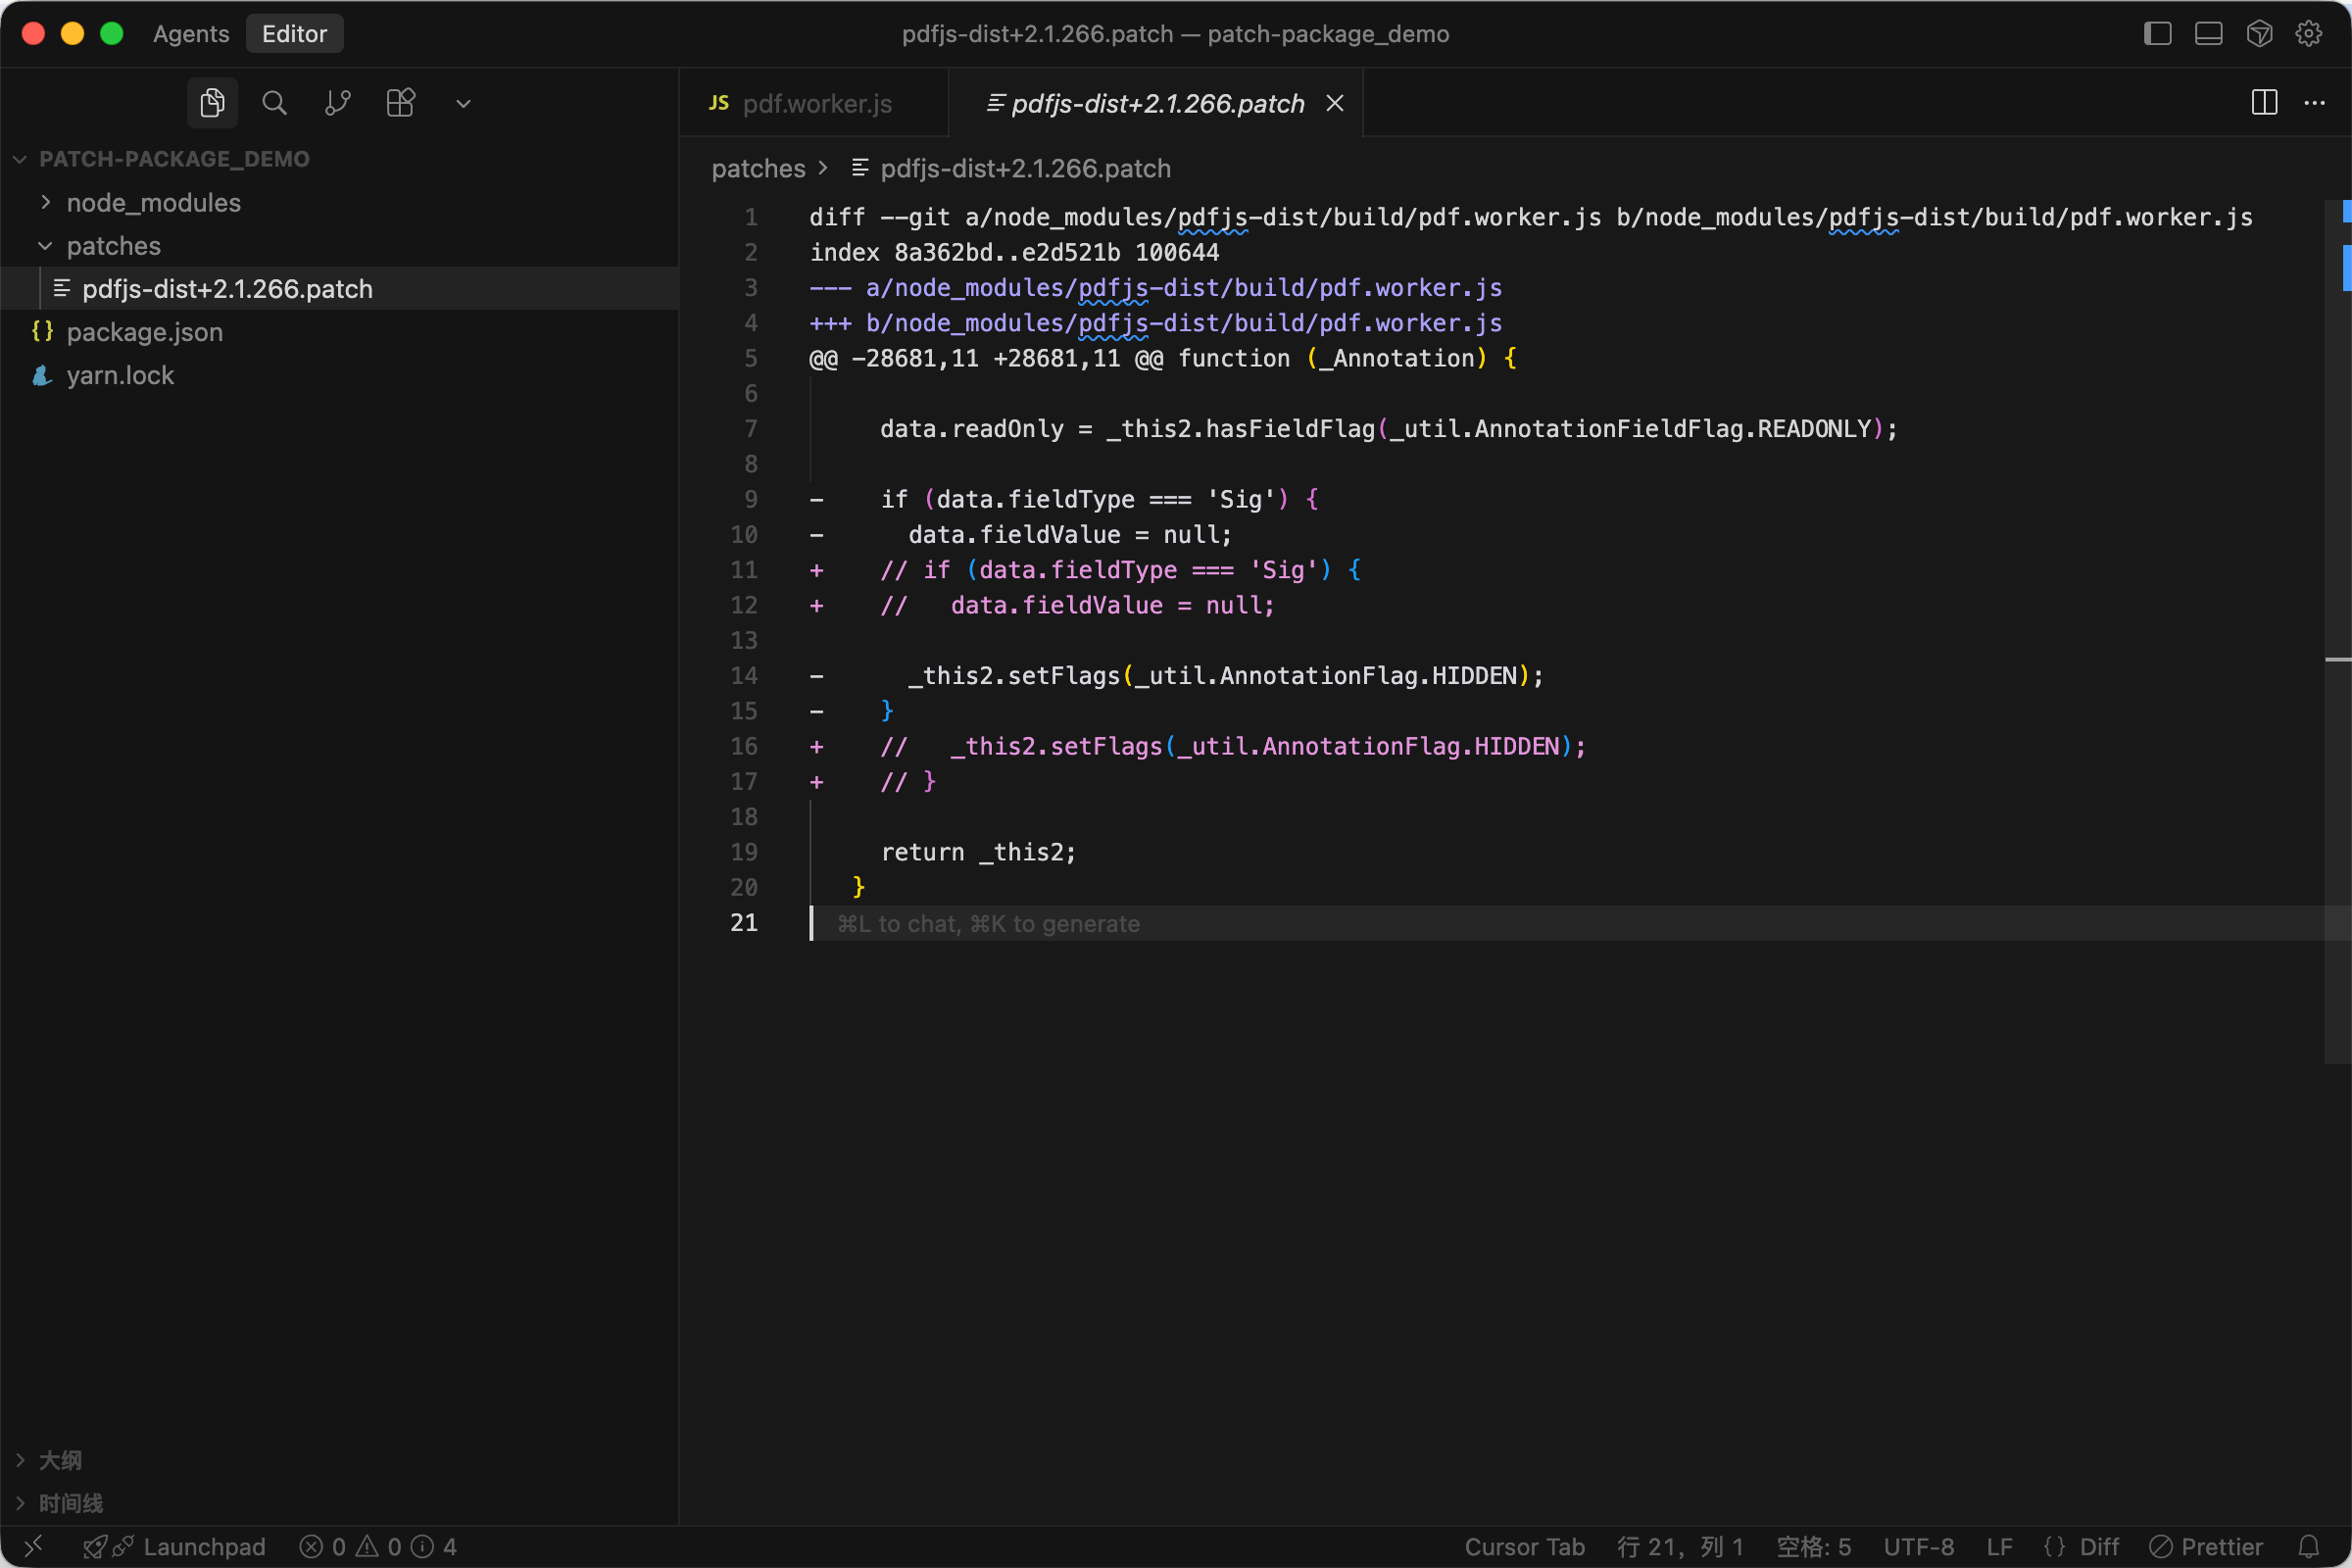Open package.json in the file tree

point(145,332)
